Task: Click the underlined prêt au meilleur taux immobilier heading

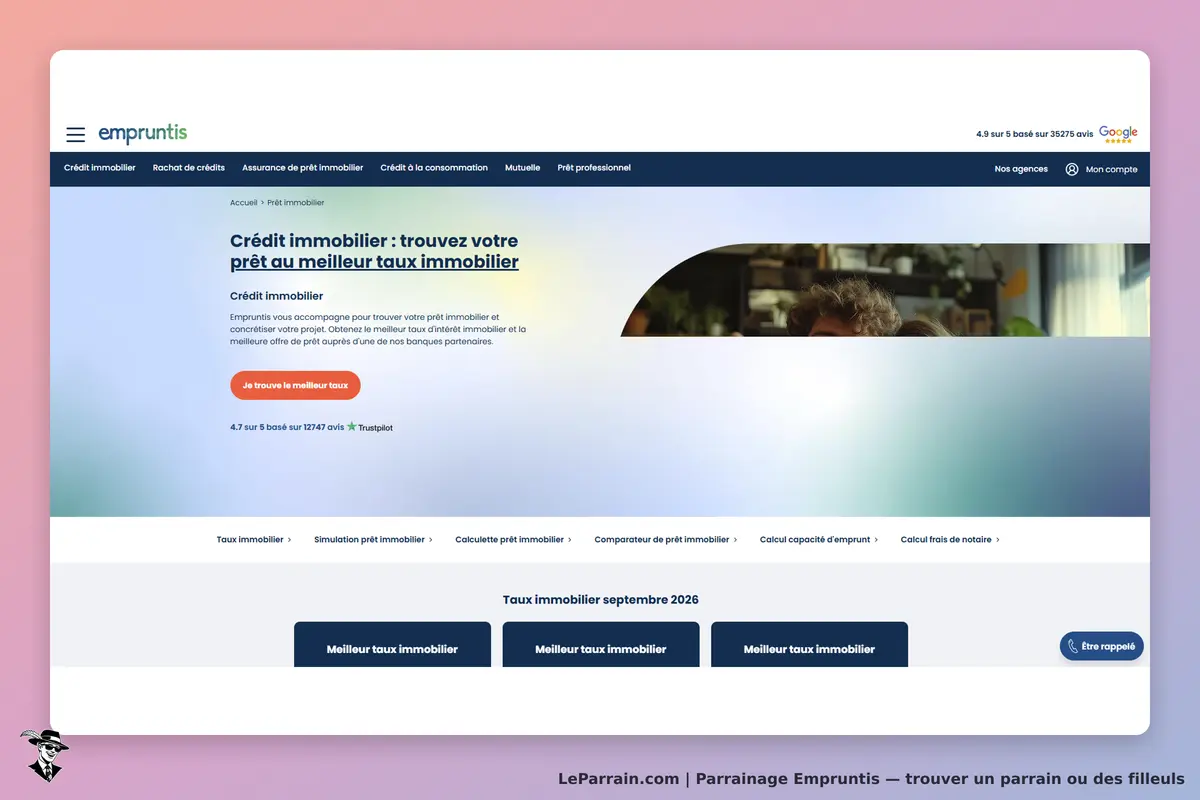Action: click(x=374, y=263)
